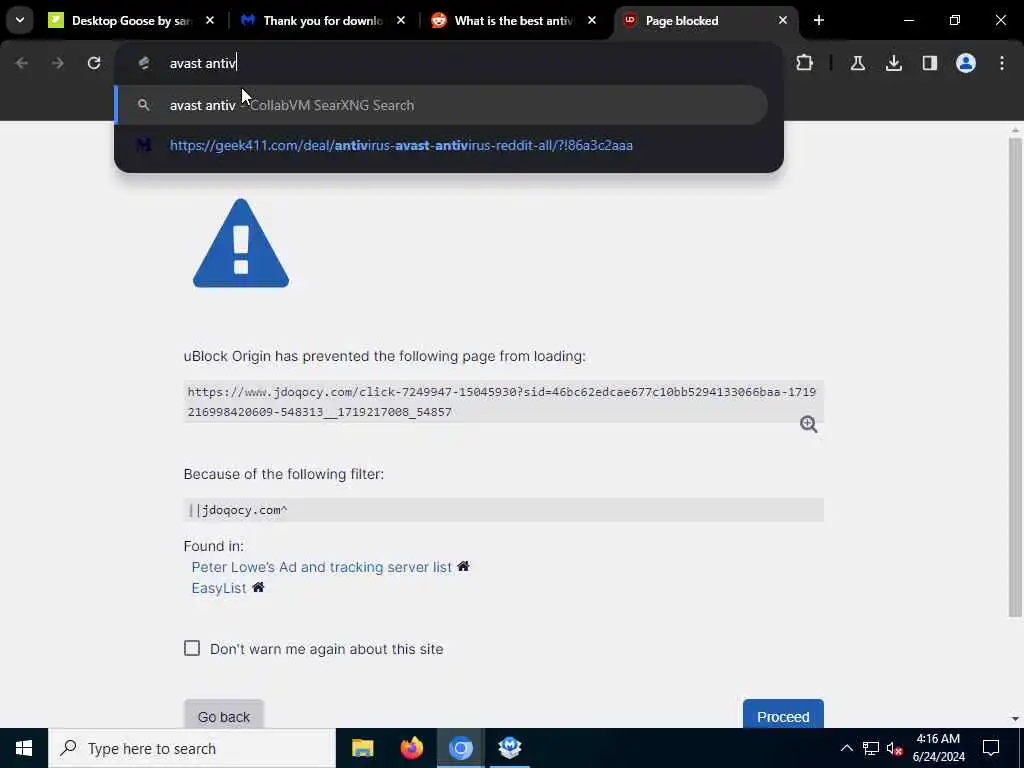Click the Go back button

coord(224,716)
